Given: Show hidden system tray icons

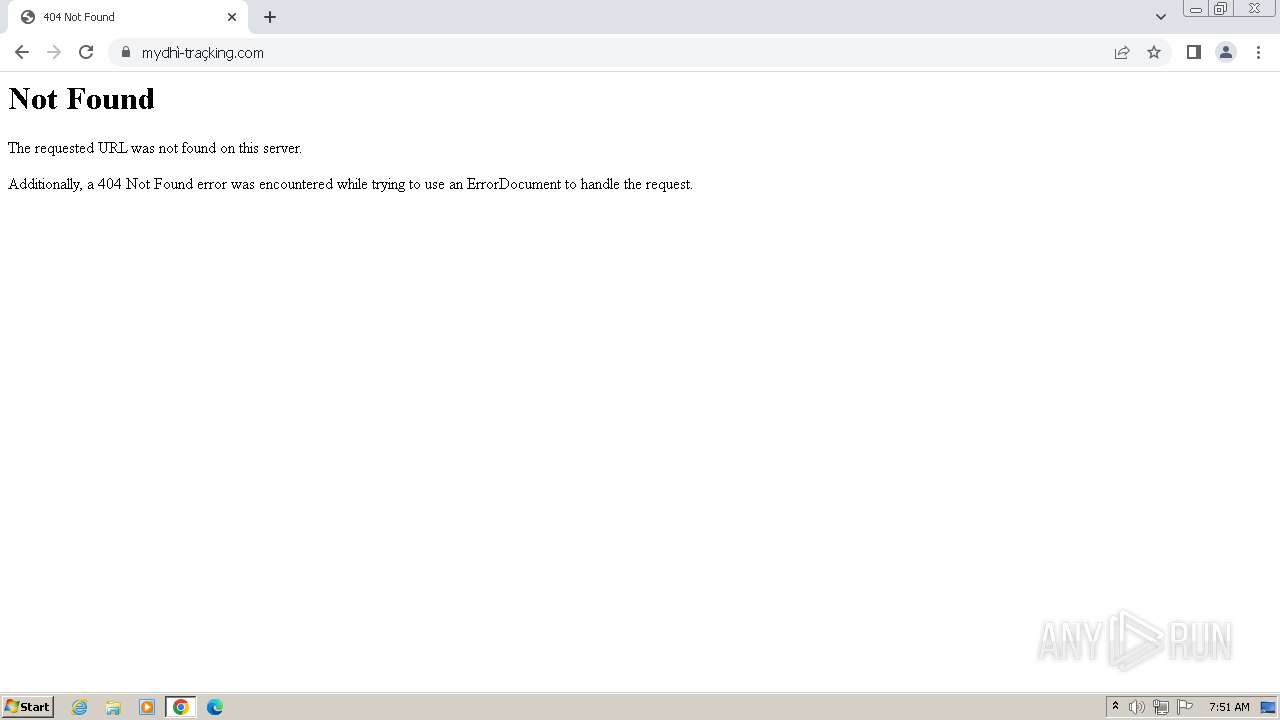Looking at the screenshot, I should [1115, 707].
